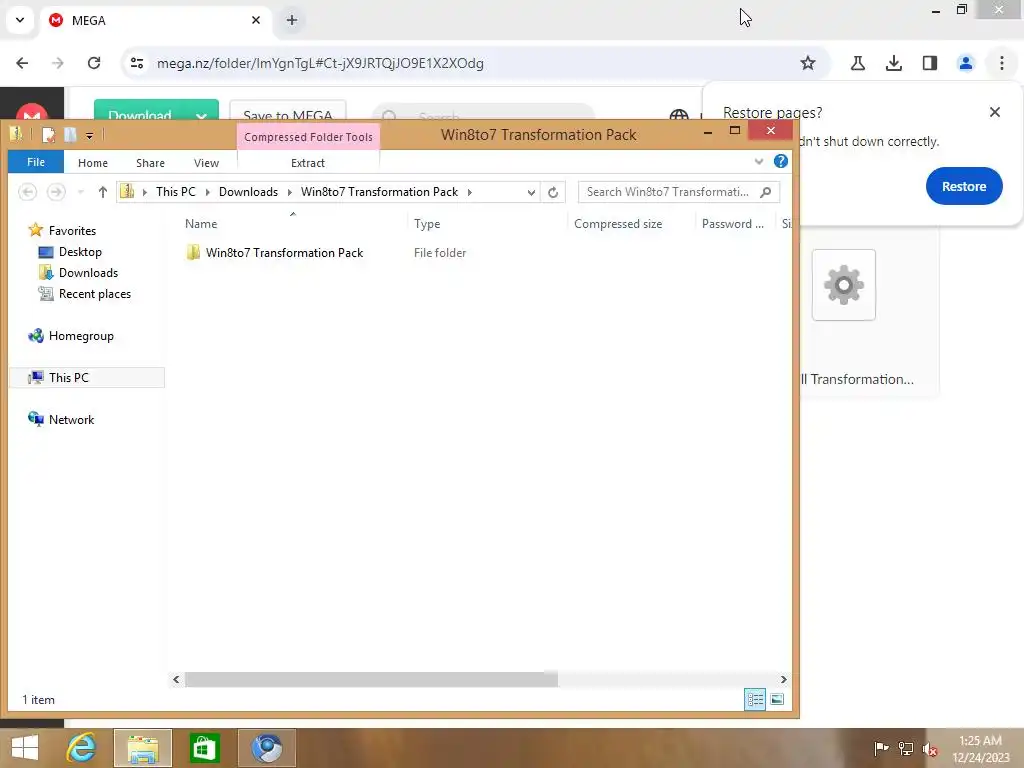Select Desktop in navigation pane

click(x=80, y=251)
